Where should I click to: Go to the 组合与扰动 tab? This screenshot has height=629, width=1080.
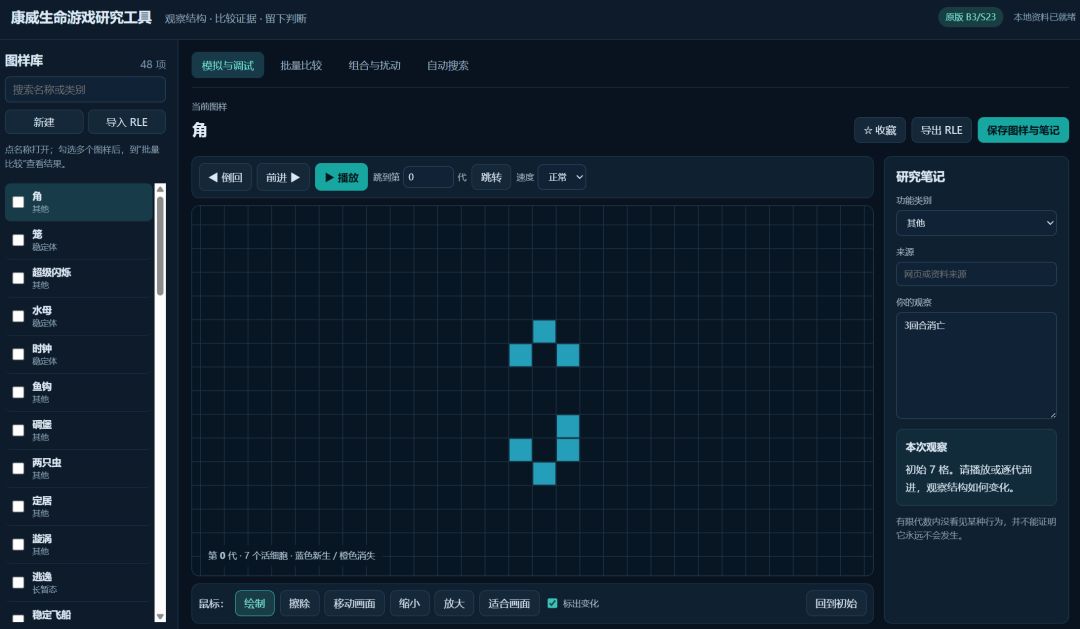point(374,65)
